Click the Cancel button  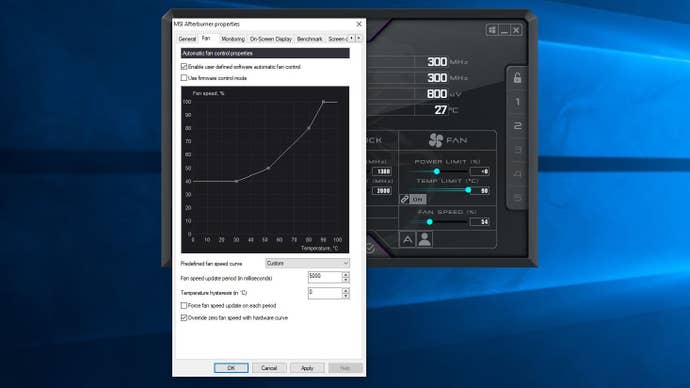tap(269, 368)
